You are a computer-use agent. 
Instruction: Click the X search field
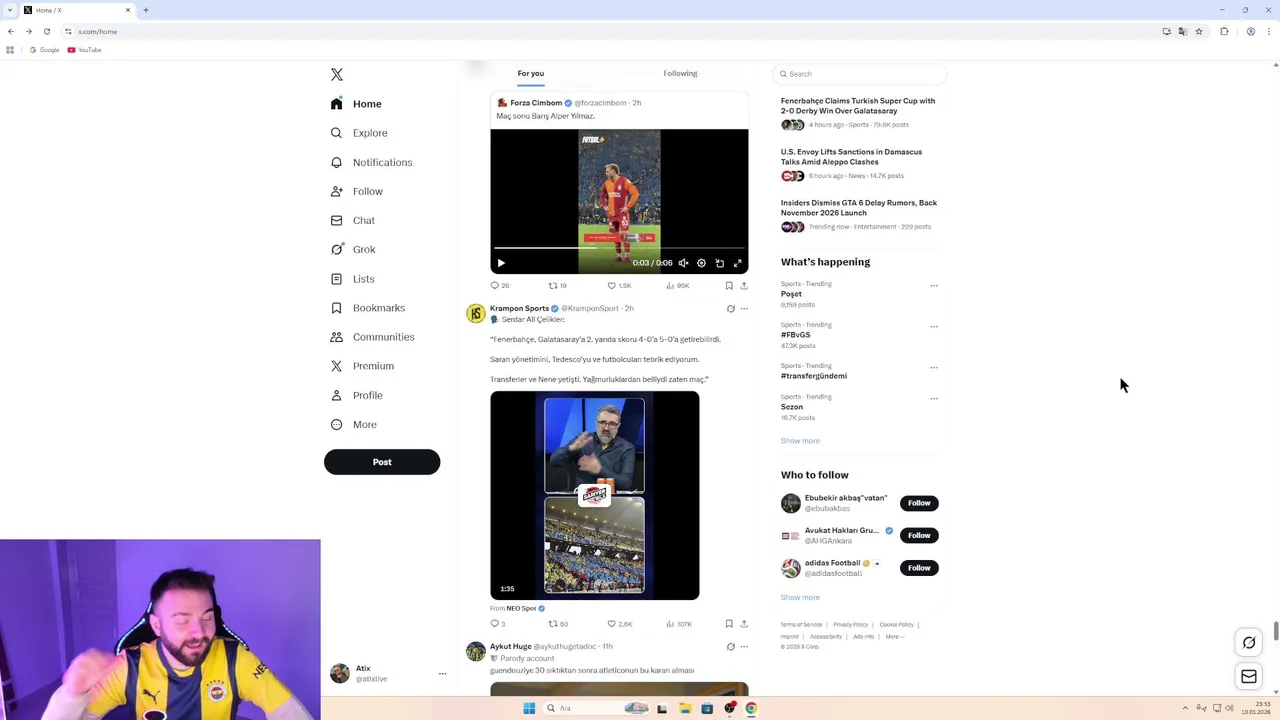click(860, 74)
